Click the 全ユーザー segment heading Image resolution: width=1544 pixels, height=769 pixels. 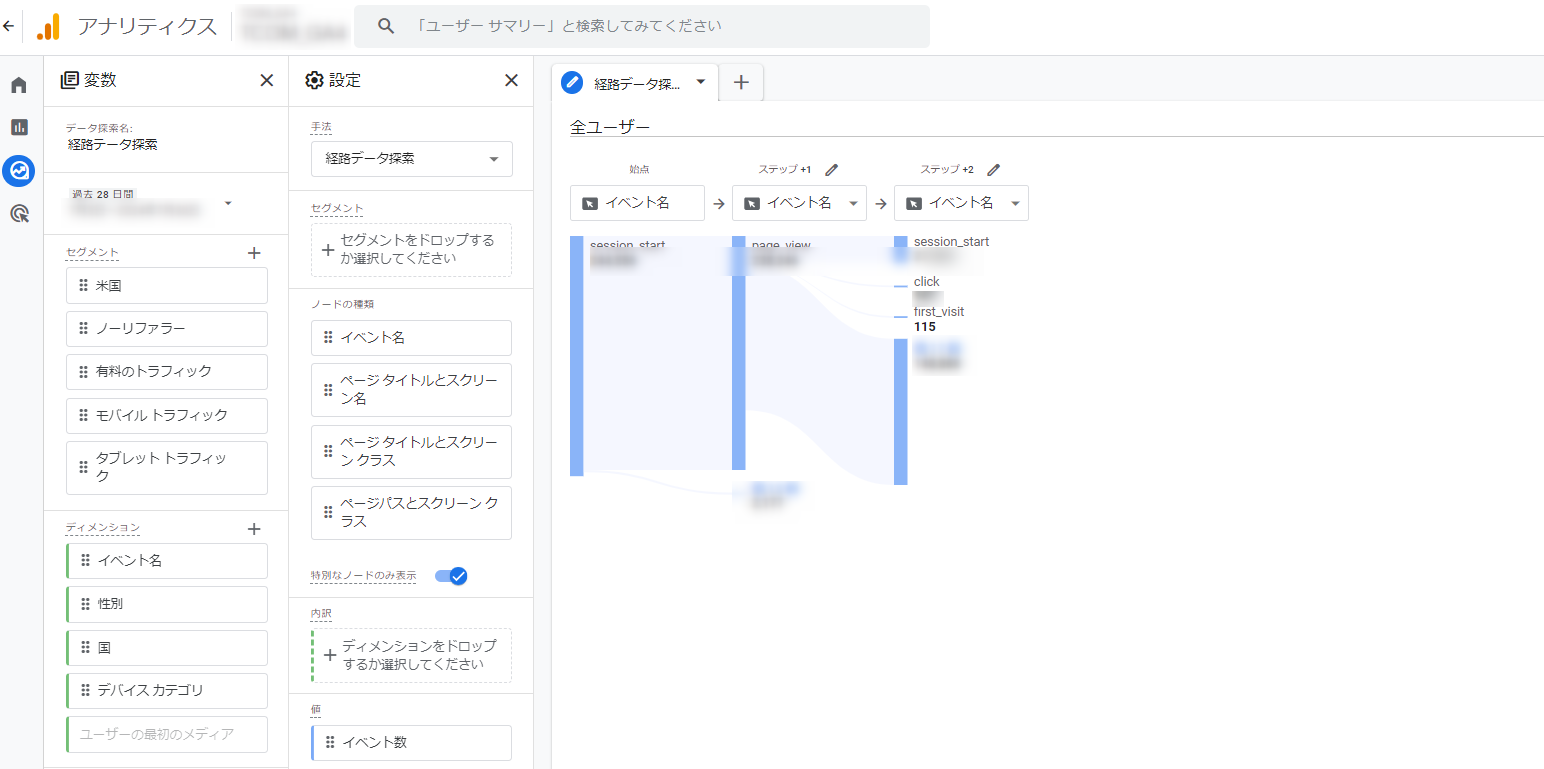[610, 127]
